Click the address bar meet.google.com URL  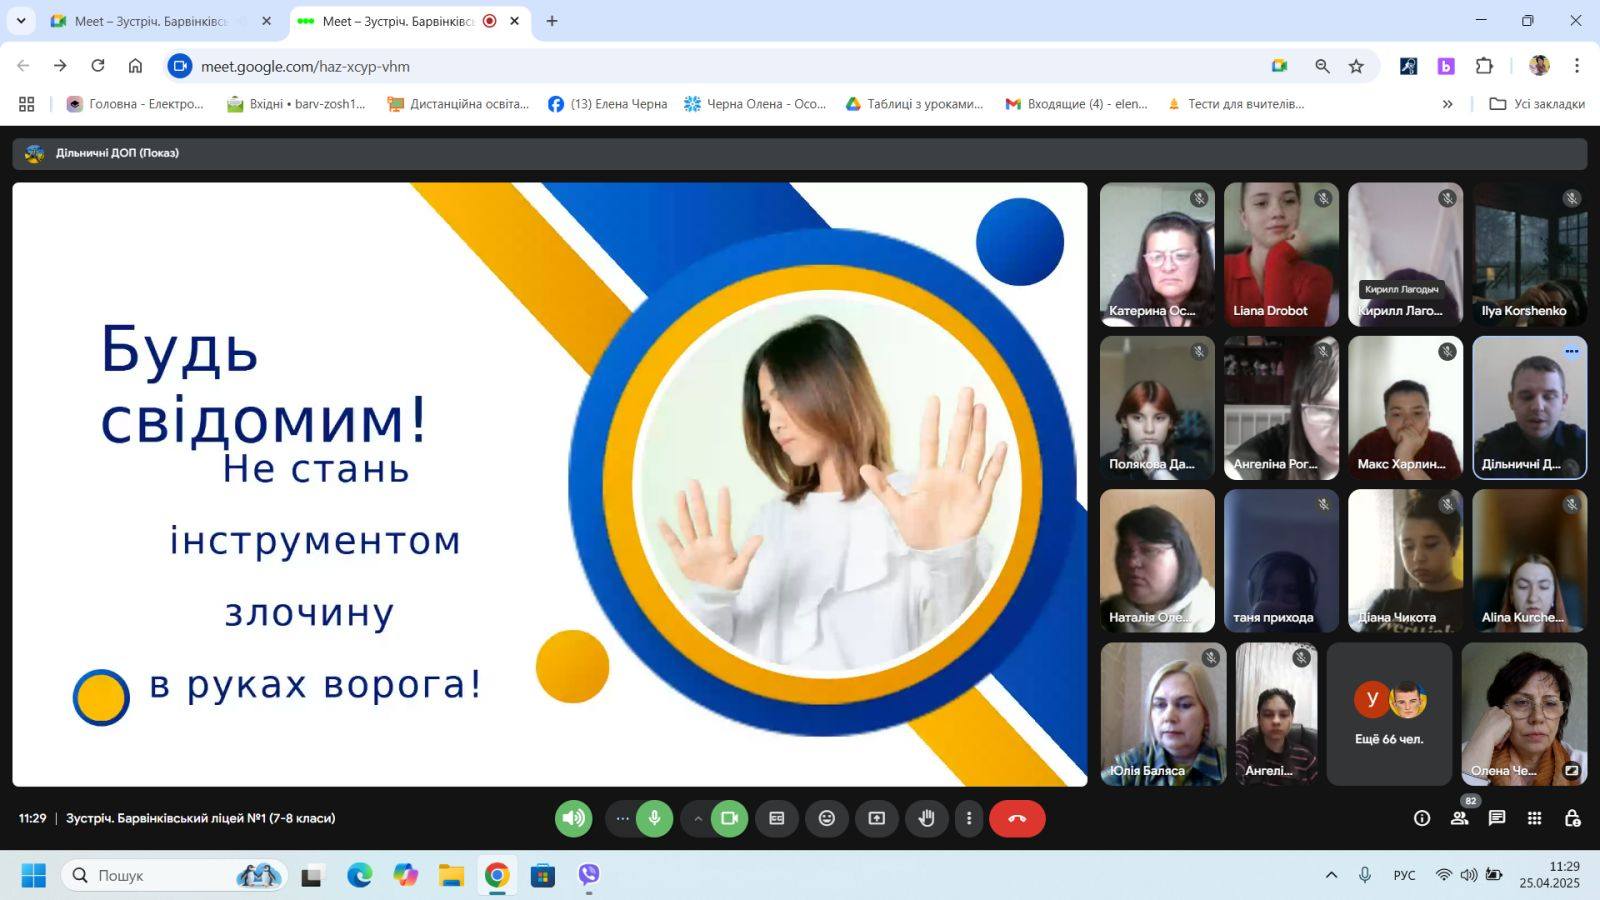pos(305,66)
